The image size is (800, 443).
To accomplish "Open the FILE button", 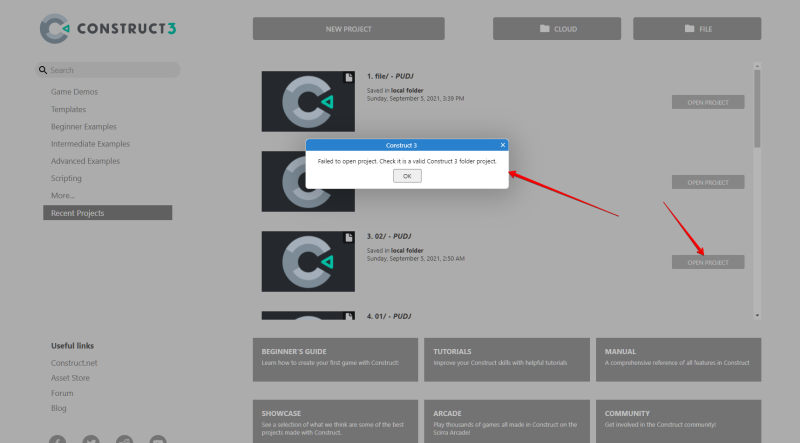I will pyautogui.click(x=697, y=29).
